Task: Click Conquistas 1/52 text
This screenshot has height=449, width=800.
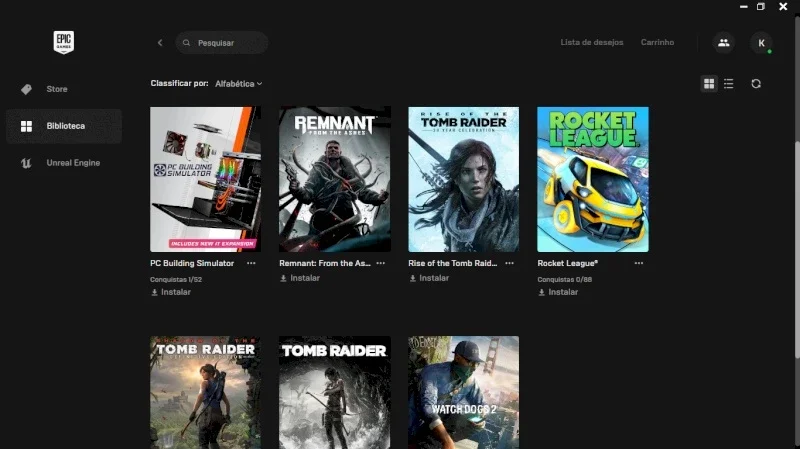Action: click(x=176, y=280)
